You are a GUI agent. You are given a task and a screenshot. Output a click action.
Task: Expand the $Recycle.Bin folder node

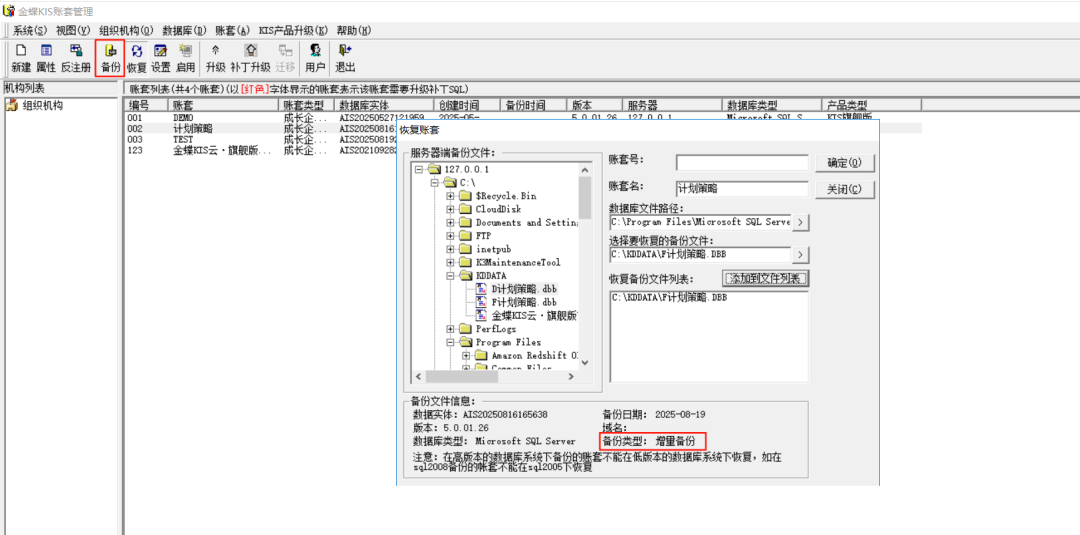click(x=450, y=196)
